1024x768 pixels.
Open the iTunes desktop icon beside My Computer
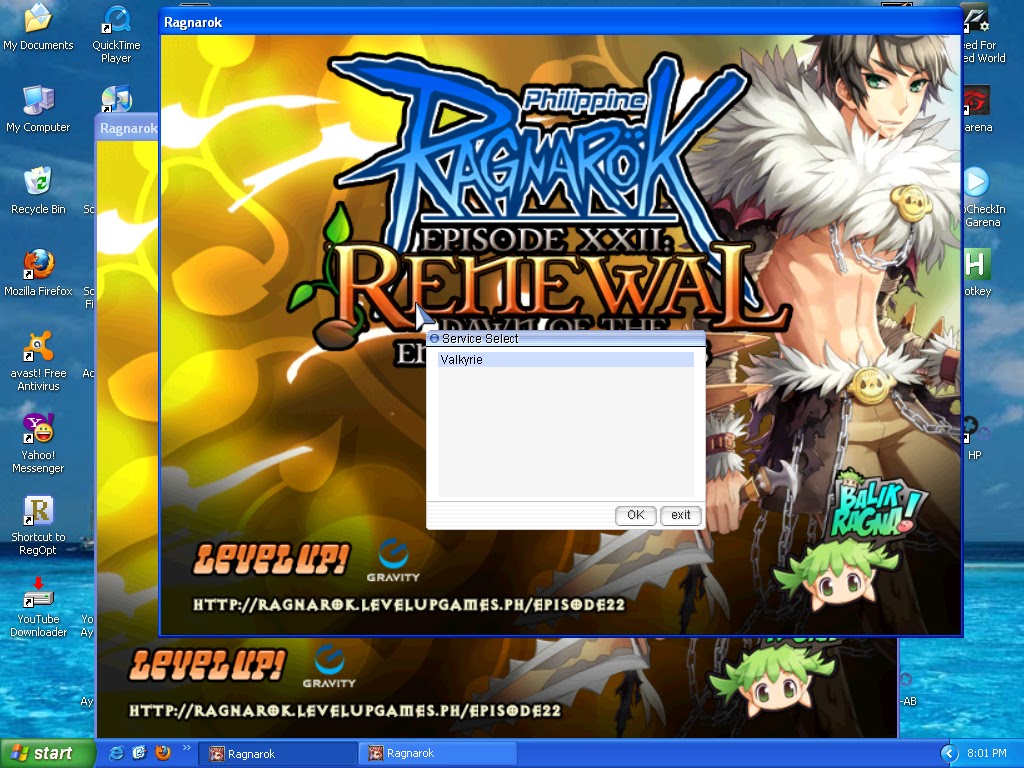pos(116,98)
